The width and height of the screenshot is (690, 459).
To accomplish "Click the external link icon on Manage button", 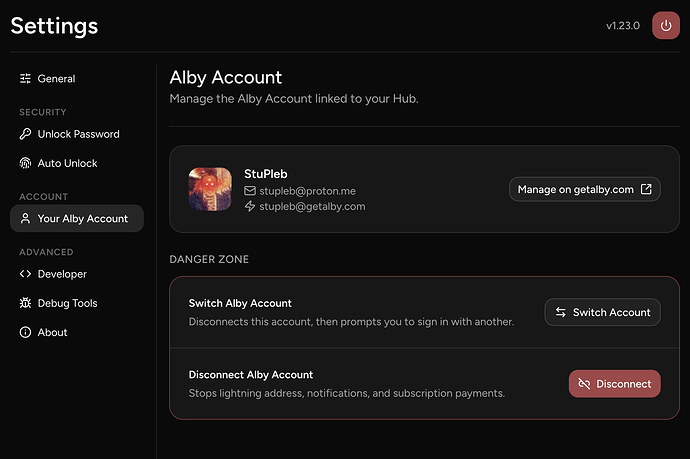I will [x=646, y=189].
